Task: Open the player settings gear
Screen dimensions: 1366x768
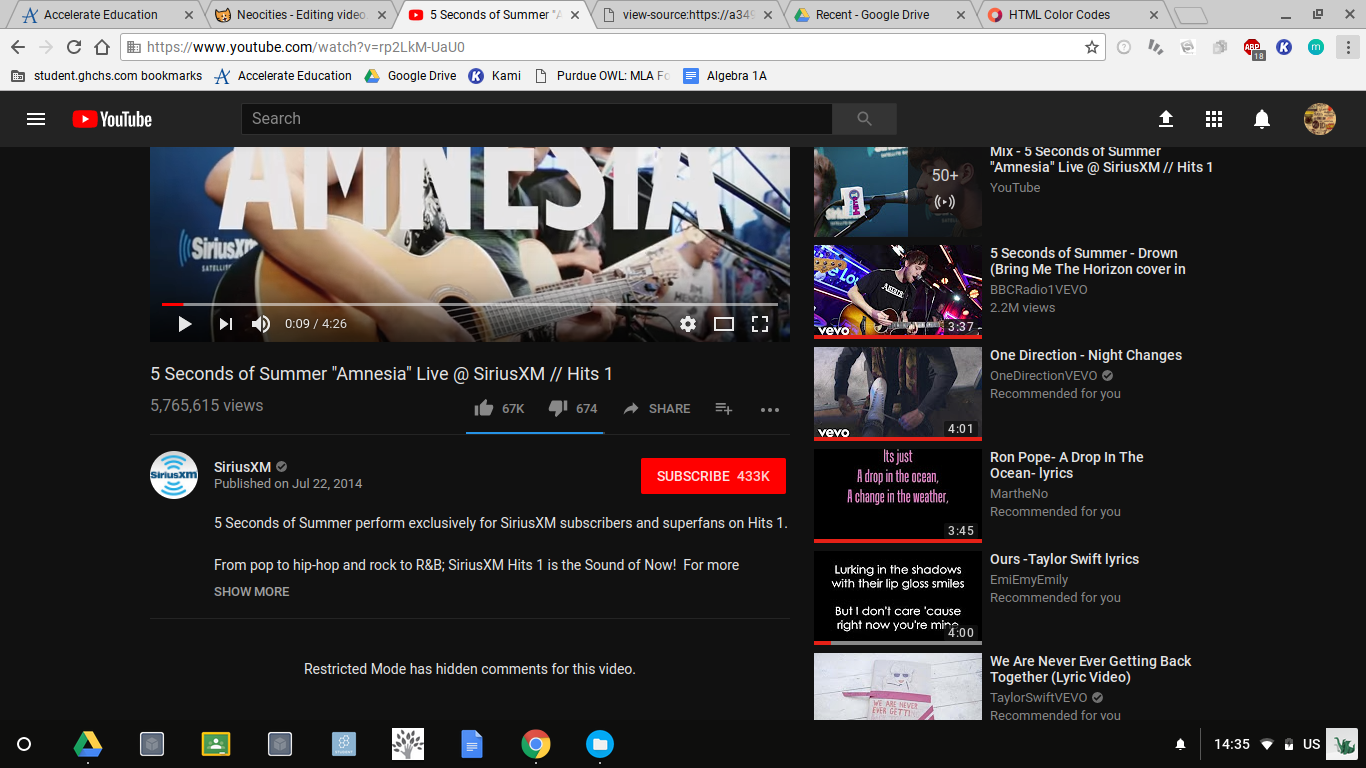Action: click(x=688, y=324)
